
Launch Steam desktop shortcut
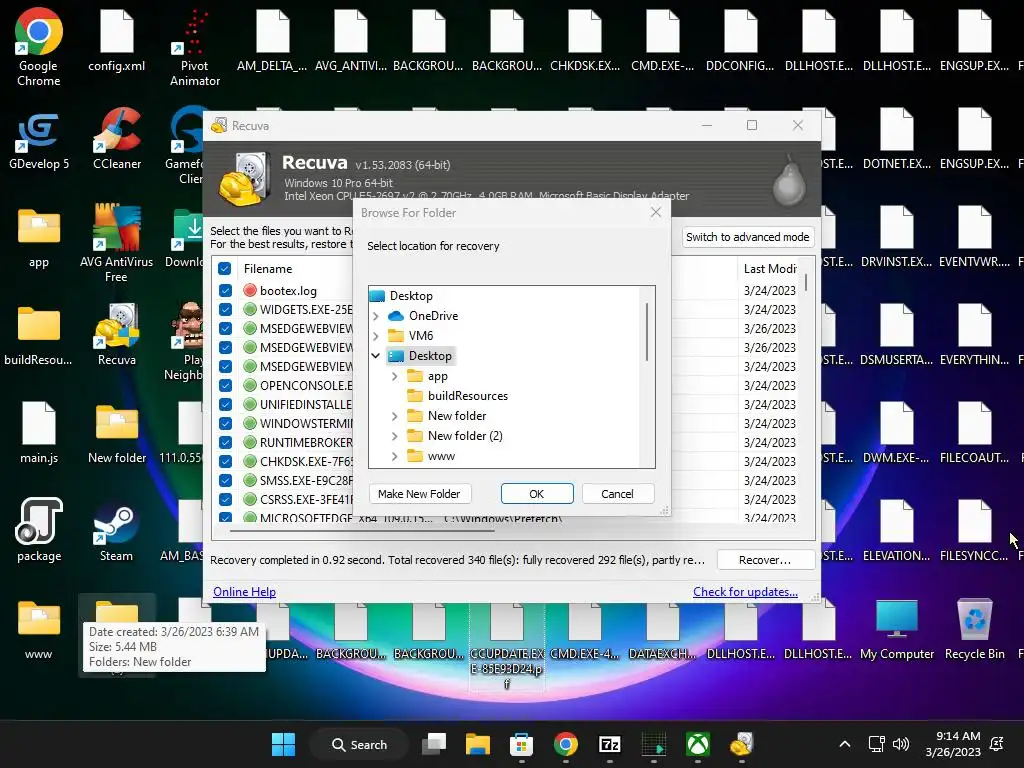tap(116, 532)
